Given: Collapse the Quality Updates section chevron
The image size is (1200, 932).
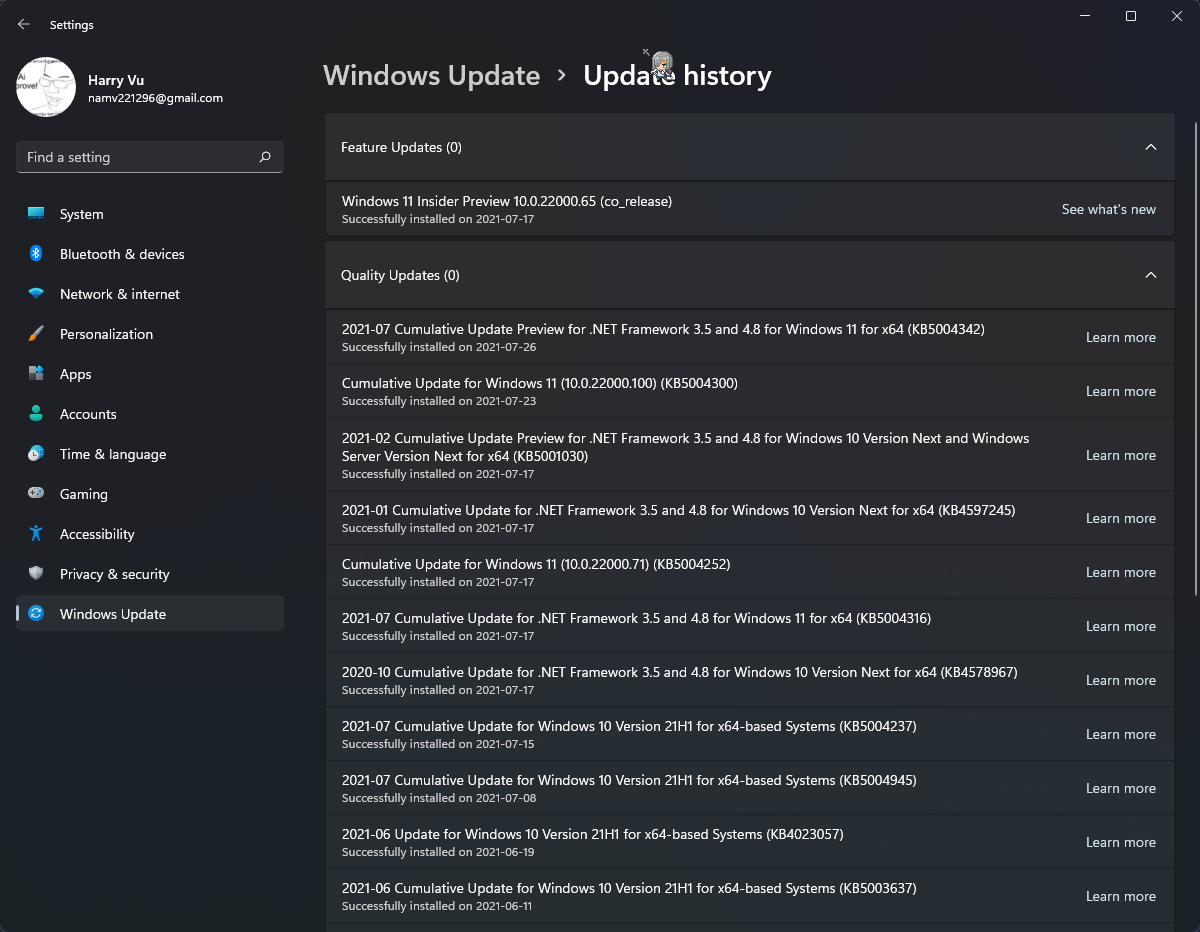Looking at the screenshot, I should point(1151,275).
